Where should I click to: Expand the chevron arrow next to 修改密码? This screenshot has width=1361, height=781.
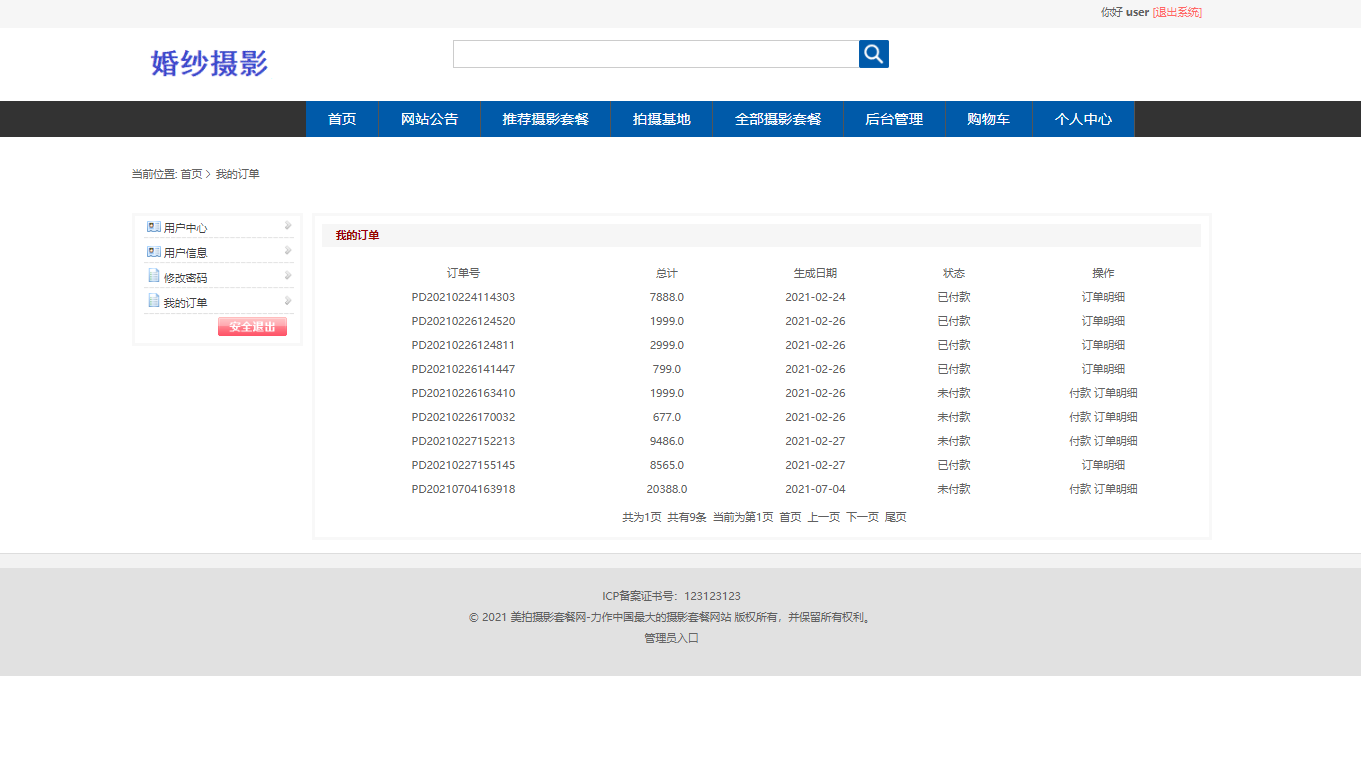click(287, 275)
